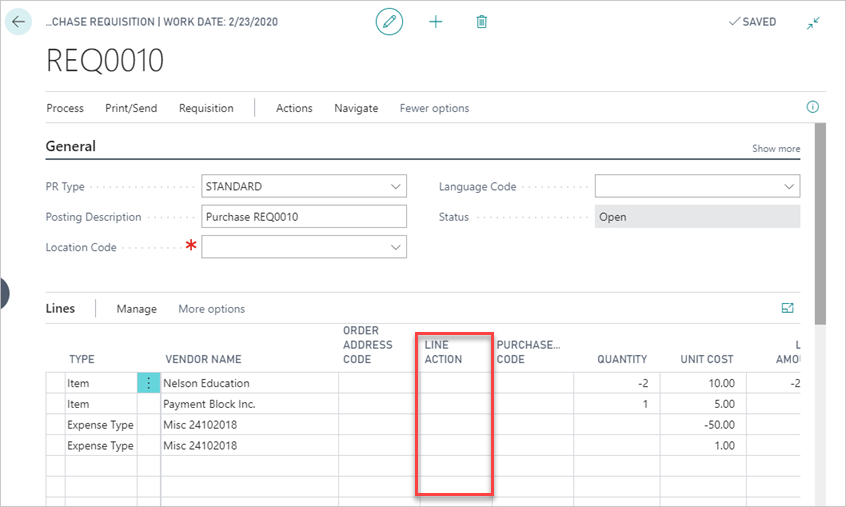This screenshot has height=507, width=846.
Task: Open the Print/Send menu
Action: [x=131, y=108]
